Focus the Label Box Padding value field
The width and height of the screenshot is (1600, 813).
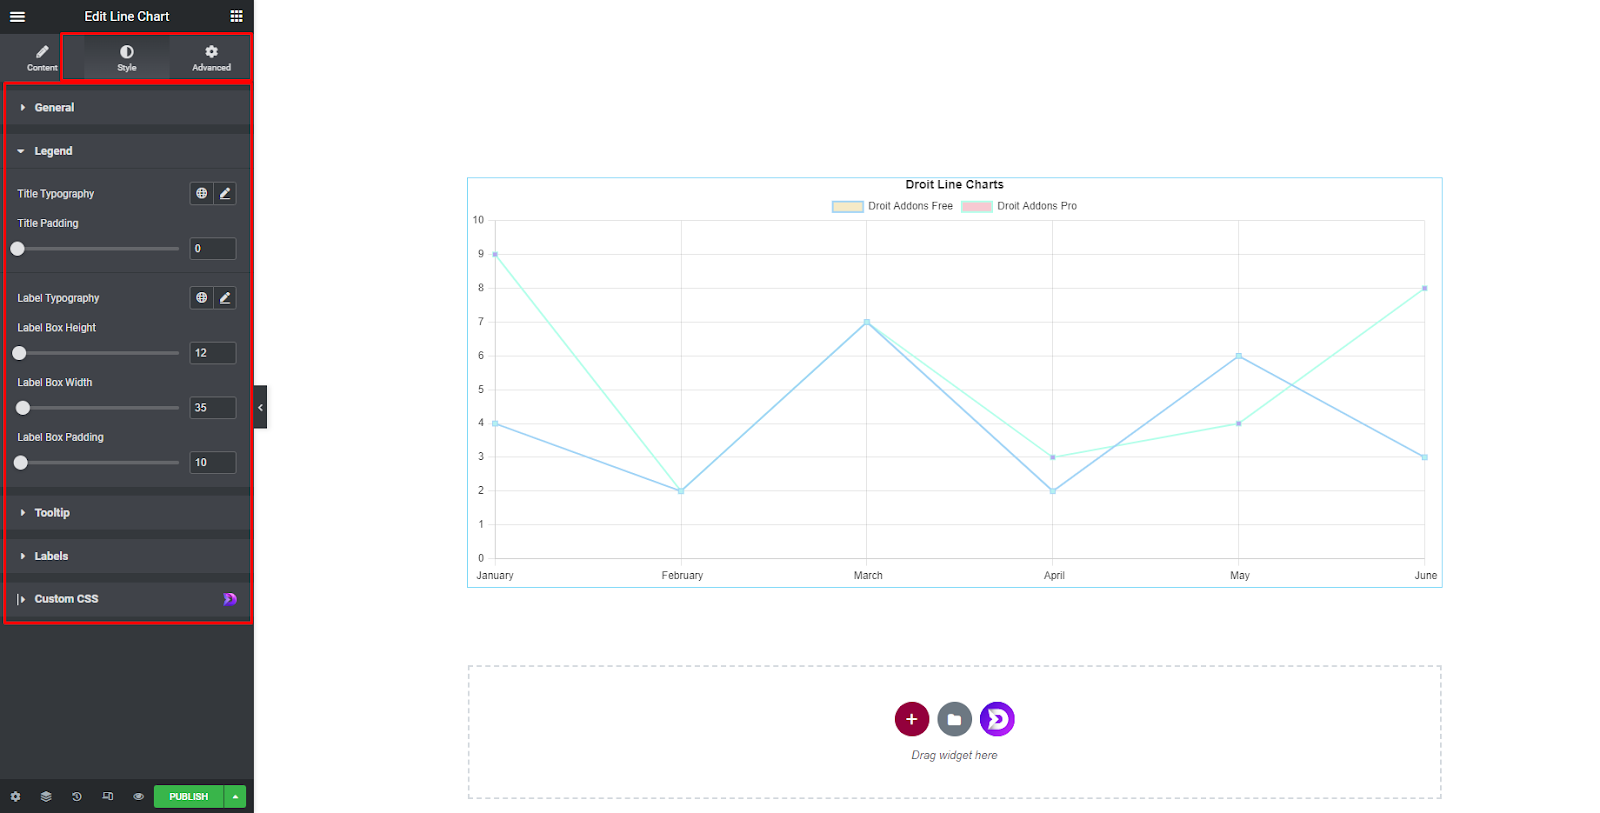(213, 462)
